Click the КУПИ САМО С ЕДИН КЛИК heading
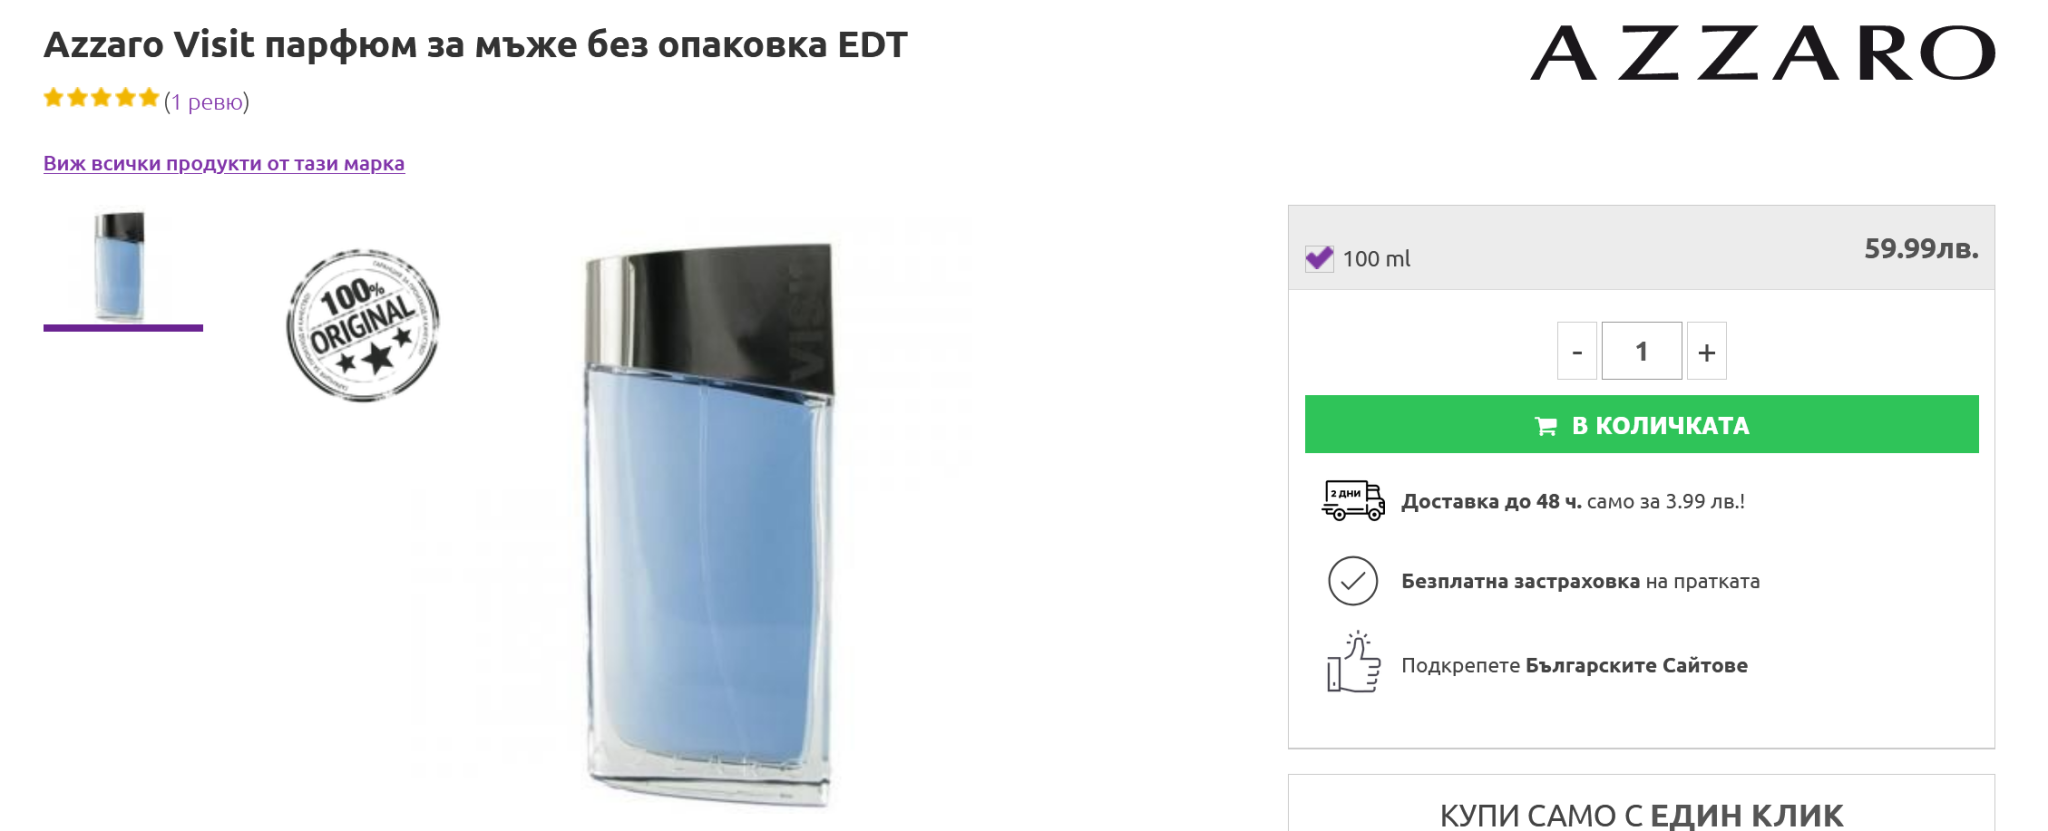The width and height of the screenshot is (2048, 831). pos(1641,815)
